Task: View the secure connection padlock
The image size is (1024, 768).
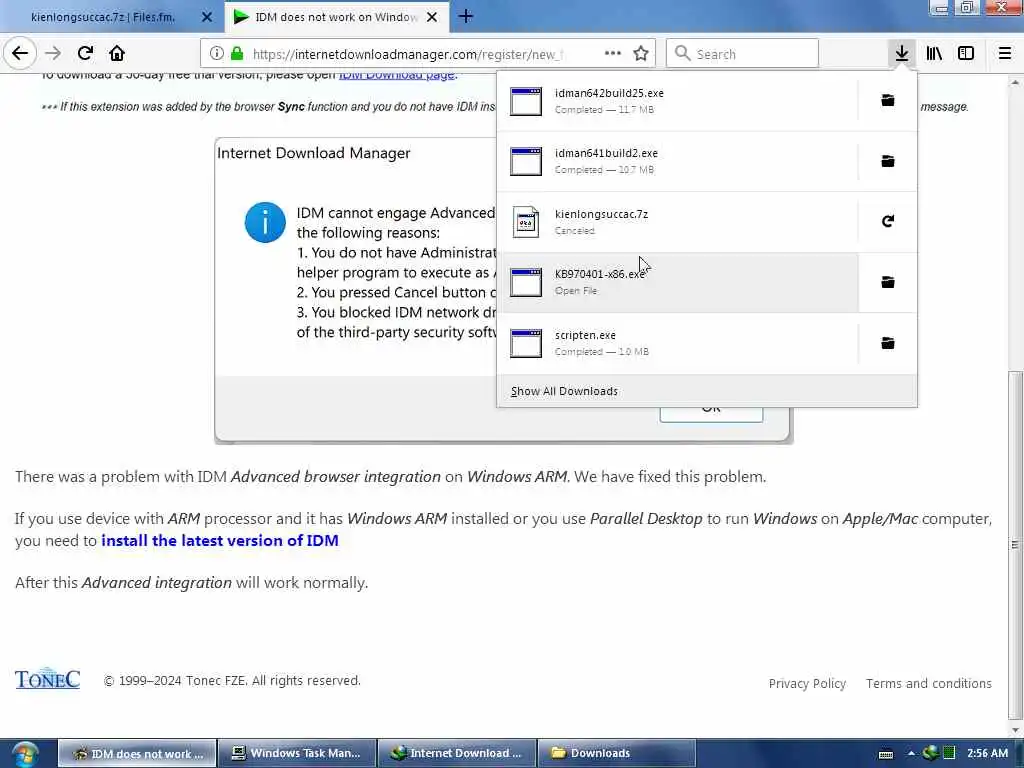Action: (237, 54)
